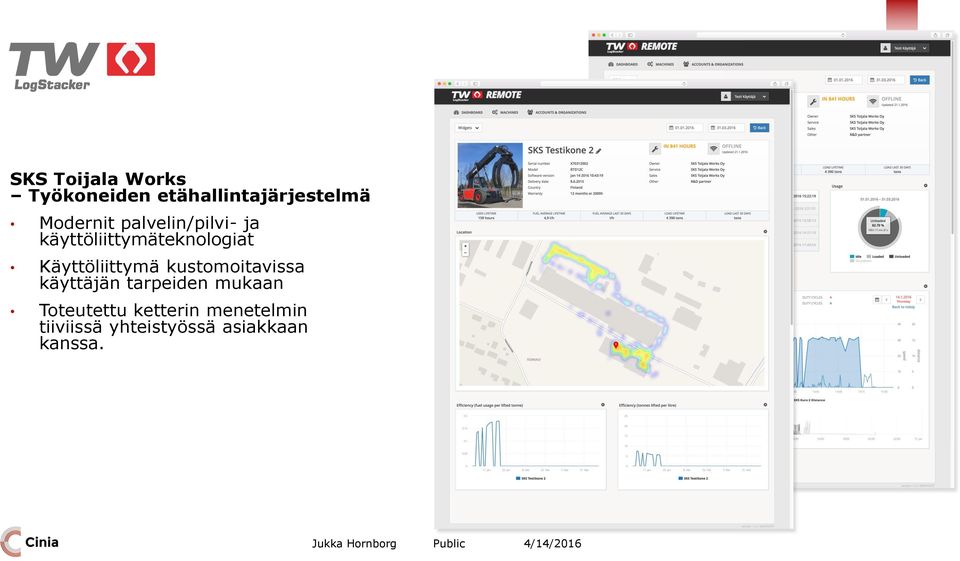The width and height of the screenshot is (960, 561).
Task: Click the wrench service icon in back window
Action: tap(813, 102)
